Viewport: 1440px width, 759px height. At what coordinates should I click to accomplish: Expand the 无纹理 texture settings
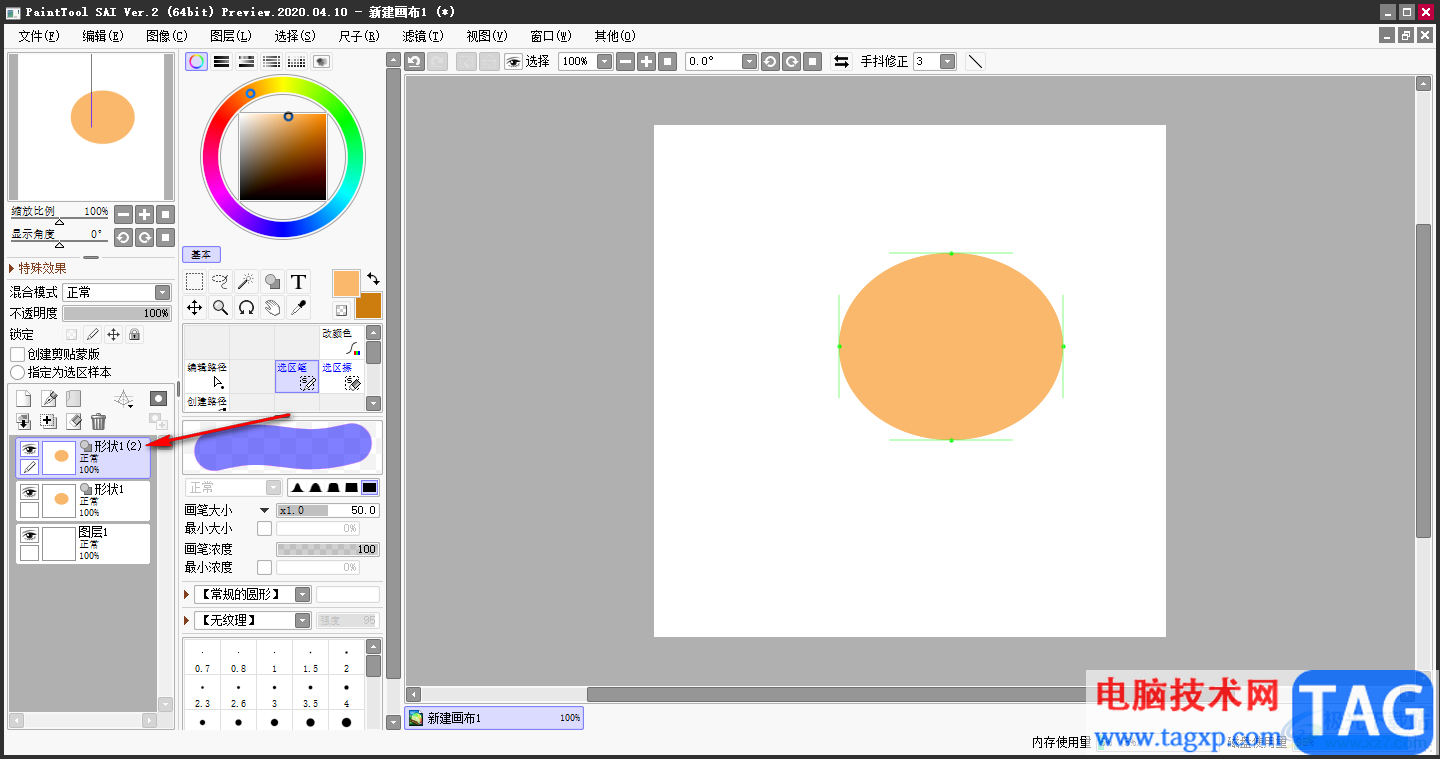[x=187, y=620]
